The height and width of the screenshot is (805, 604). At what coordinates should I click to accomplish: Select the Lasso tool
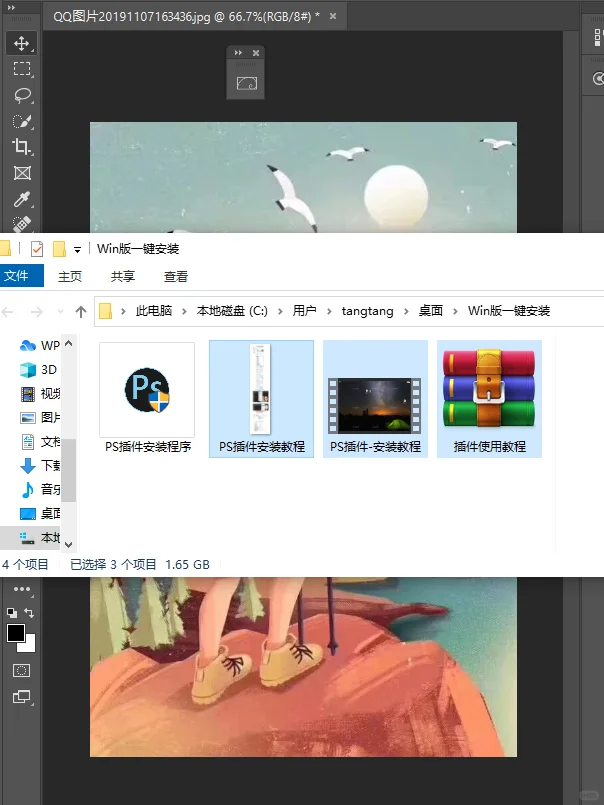point(22,95)
